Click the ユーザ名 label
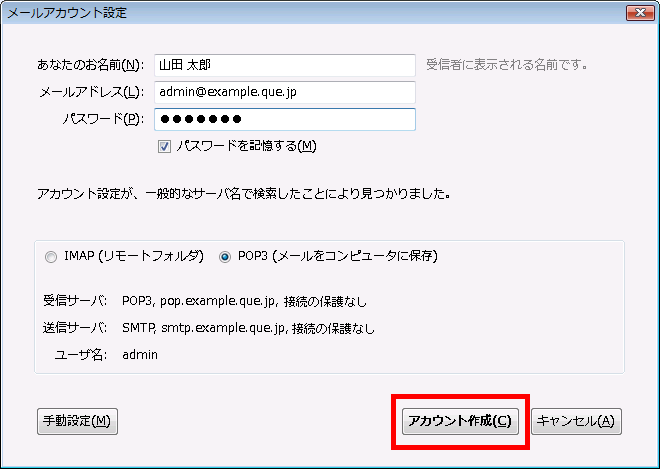Screen dimensions: 660x469 [x=80, y=355]
